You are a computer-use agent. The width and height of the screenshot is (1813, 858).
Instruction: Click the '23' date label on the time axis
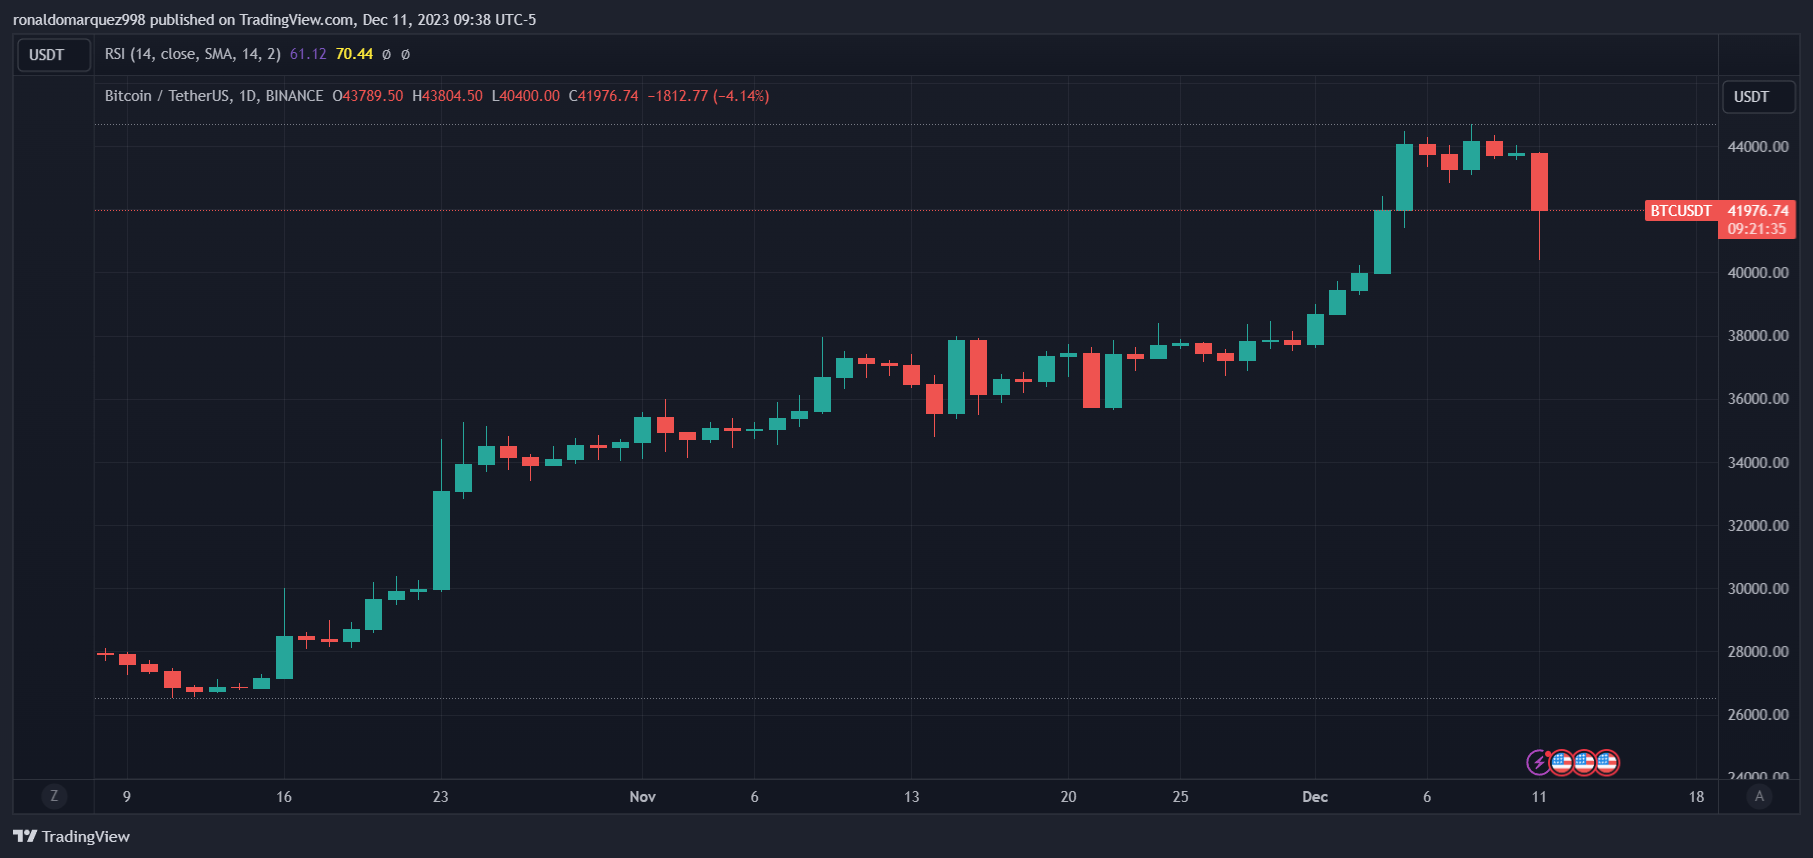441,797
